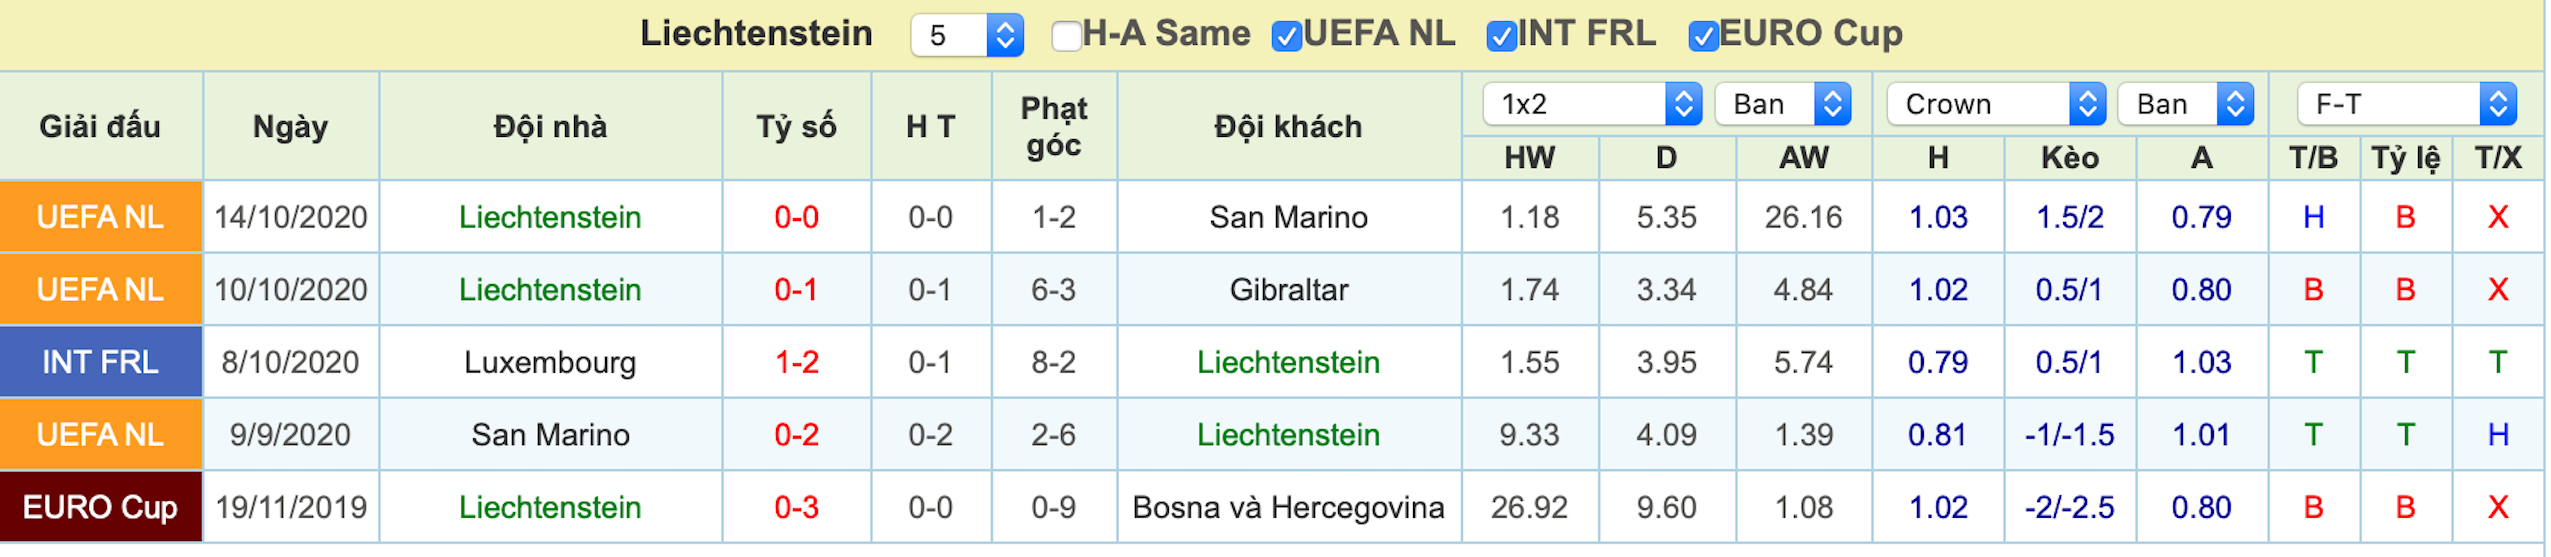
Task: Uncheck the INT FRL filter
Action: (x=1501, y=36)
